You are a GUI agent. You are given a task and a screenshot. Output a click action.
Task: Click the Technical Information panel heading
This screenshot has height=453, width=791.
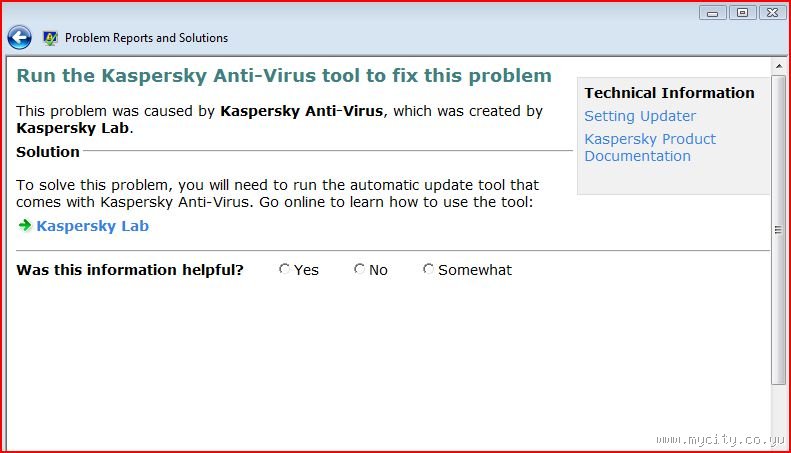(669, 93)
